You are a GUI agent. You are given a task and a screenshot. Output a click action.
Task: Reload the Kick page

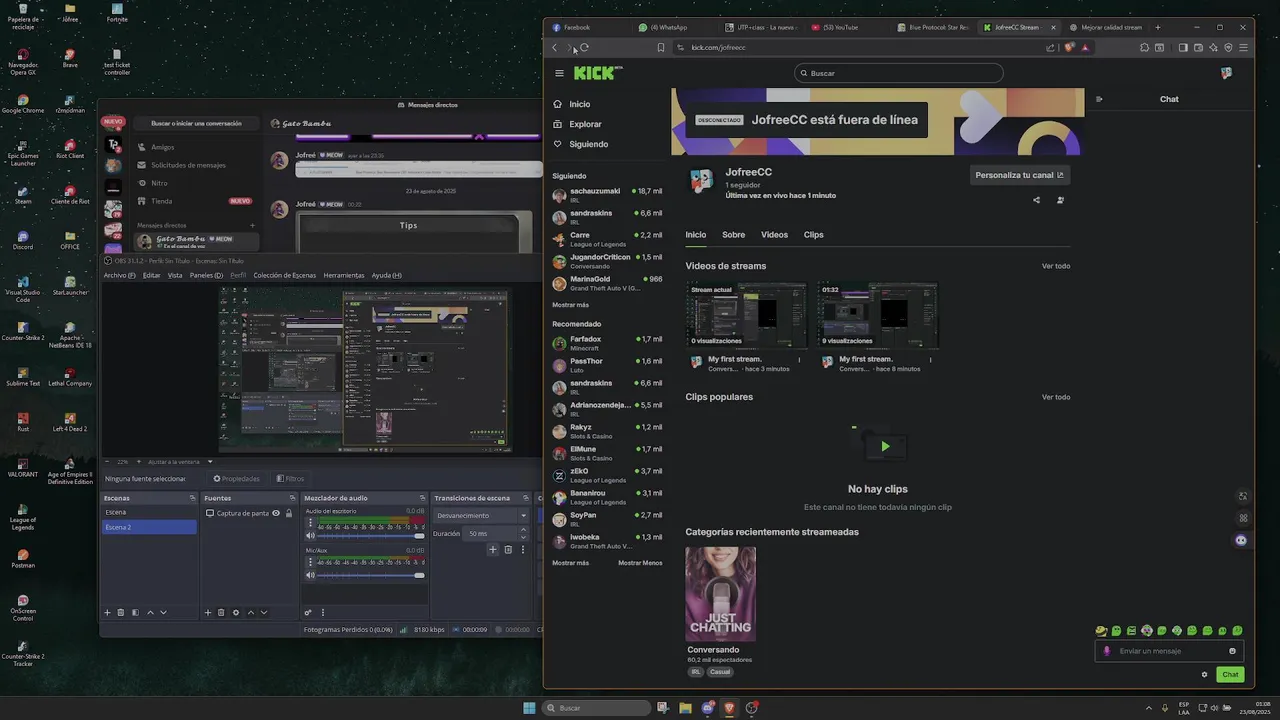pos(584,47)
